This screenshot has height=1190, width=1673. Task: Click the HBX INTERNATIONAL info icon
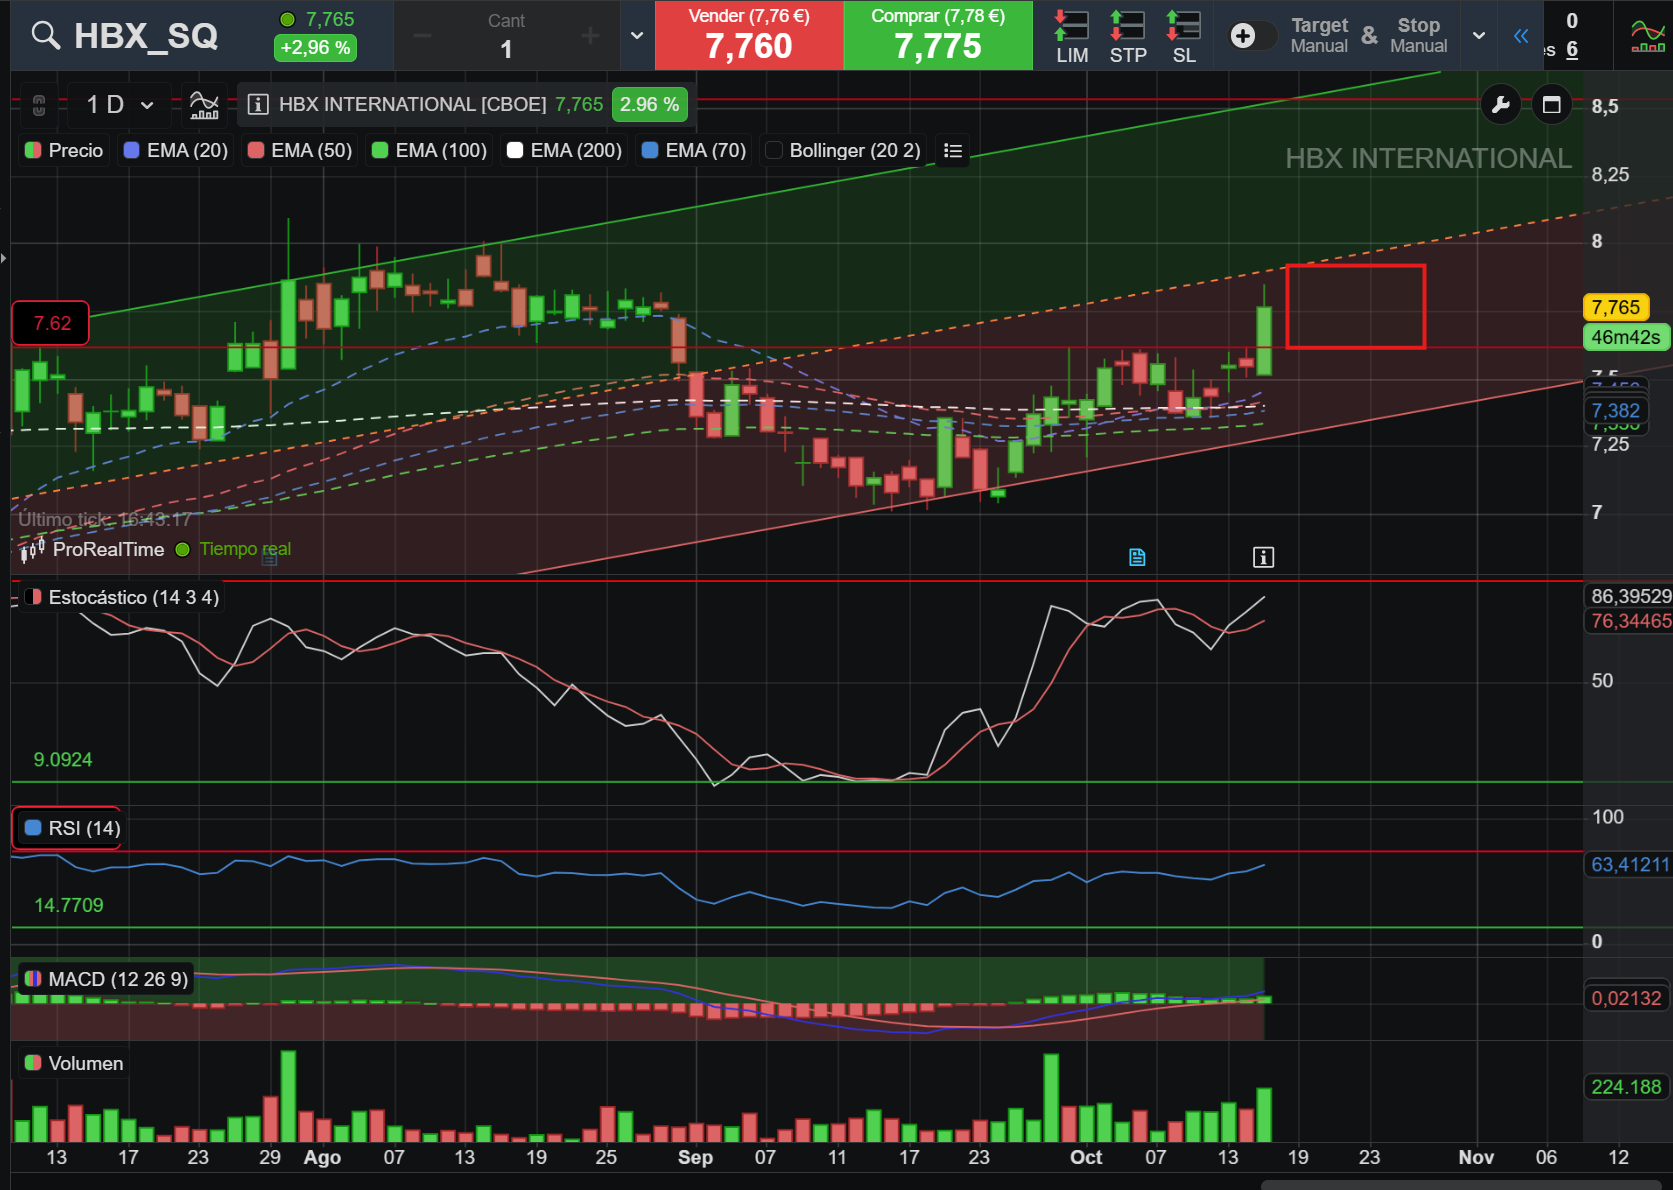pyautogui.click(x=258, y=104)
